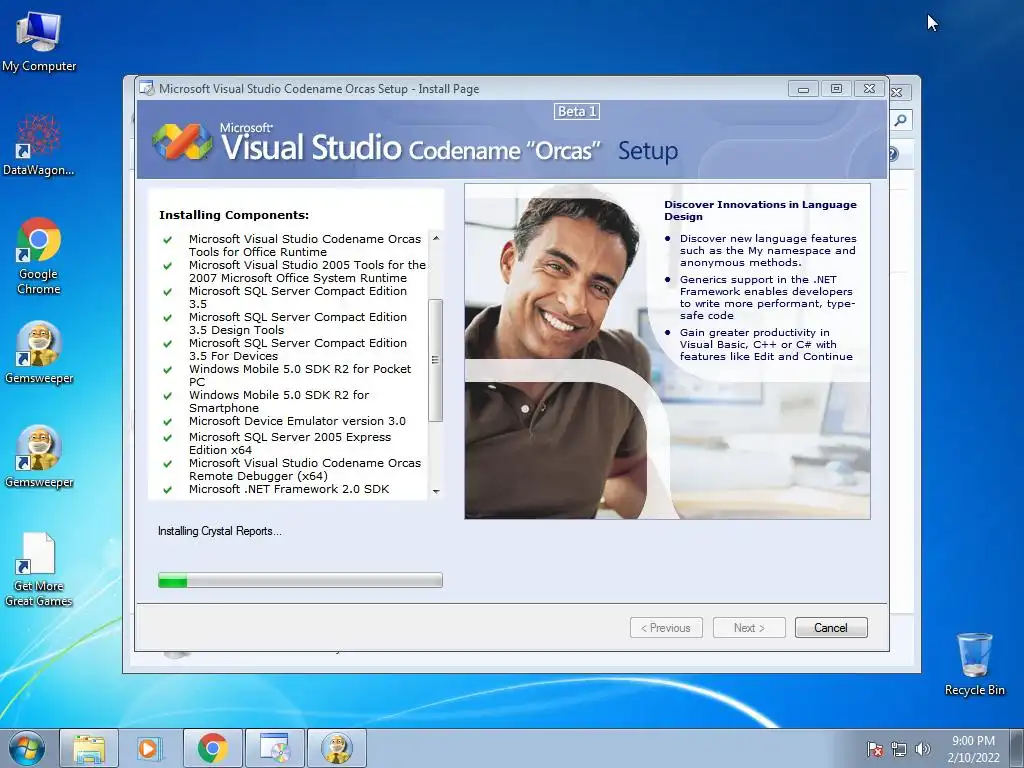Image resolution: width=1024 pixels, height=768 pixels.
Task: Open Get More Great Games shortcut
Action: 39,569
